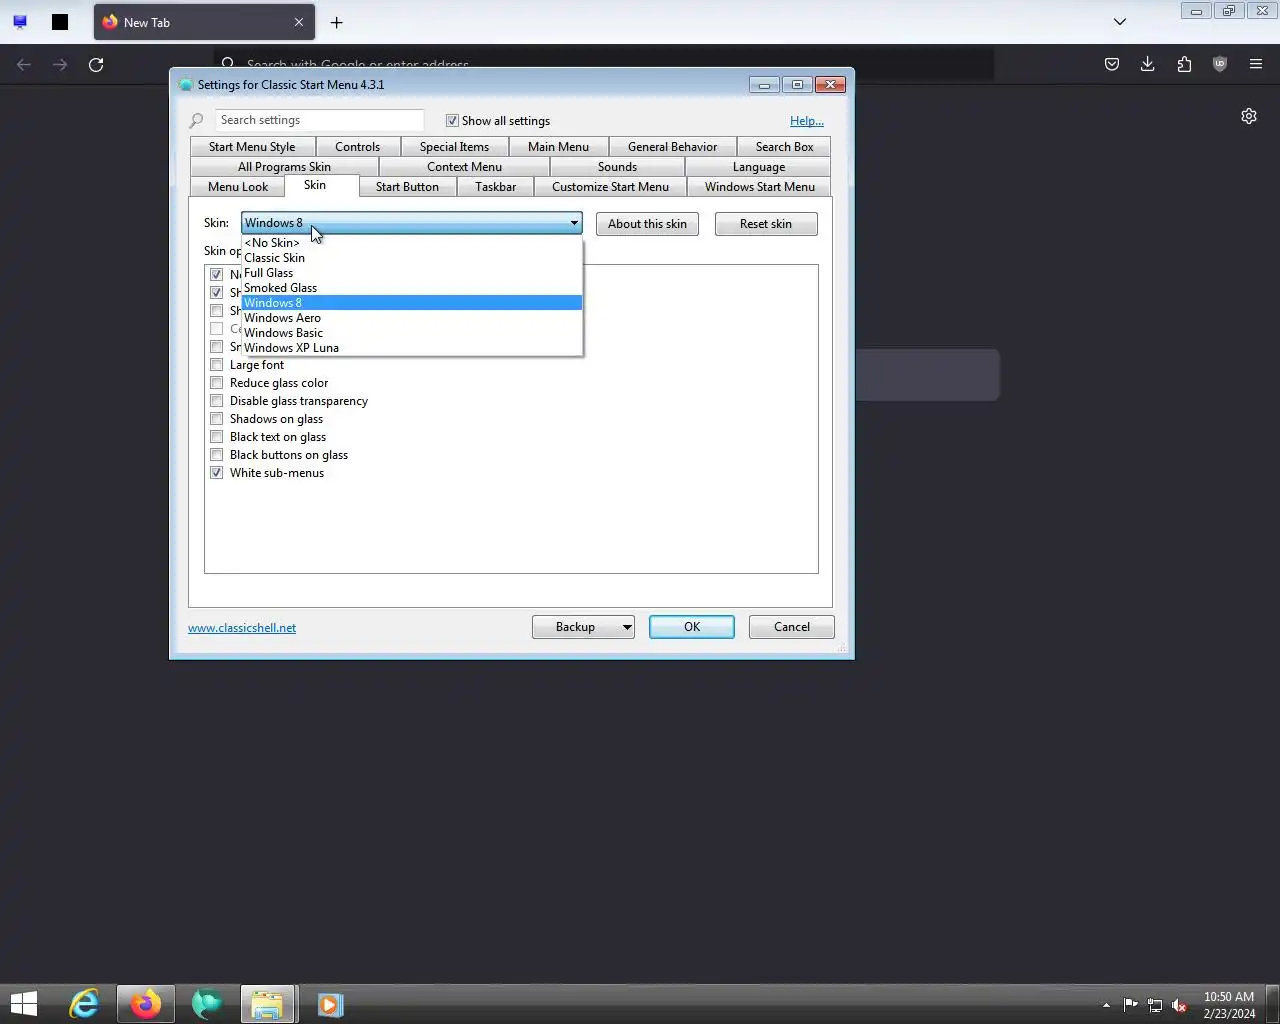This screenshot has width=1280, height=1024.
Task: Show hidden system tray icons arrow
Action: [1106, 1005]
